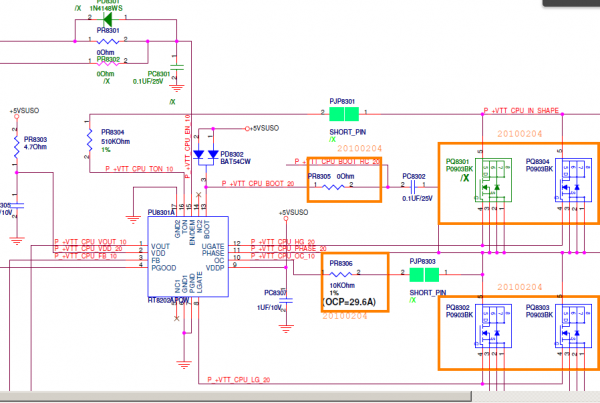Select the 1N4148WS part value text
This screenshot has width=600, height=403.
(x=106, y=8)
